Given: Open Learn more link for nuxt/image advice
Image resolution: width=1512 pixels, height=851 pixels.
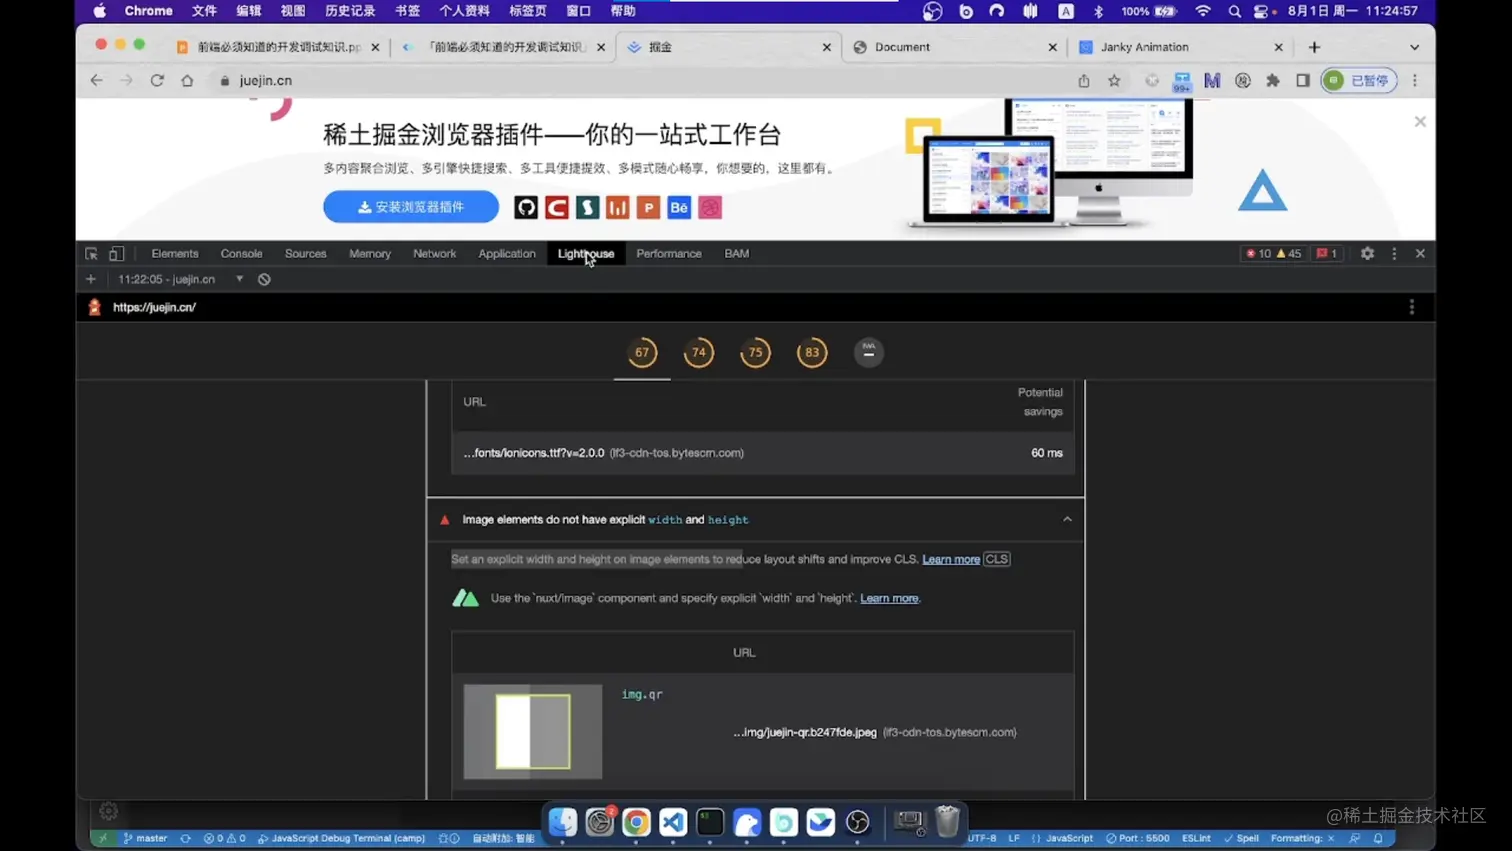Looking at the screenshot, I should coord(889,598).
